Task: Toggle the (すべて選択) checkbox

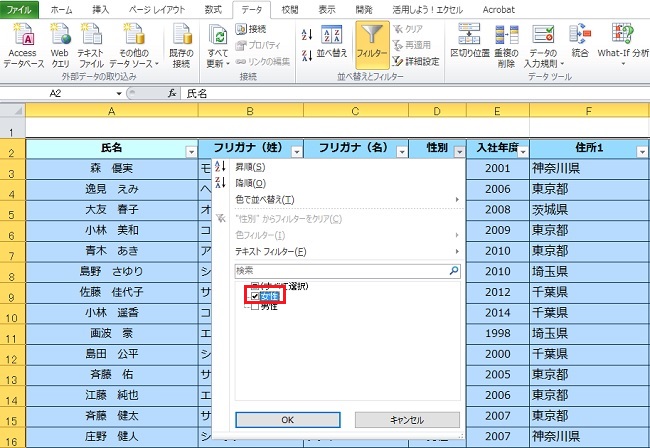Action: tap(255, 286)
